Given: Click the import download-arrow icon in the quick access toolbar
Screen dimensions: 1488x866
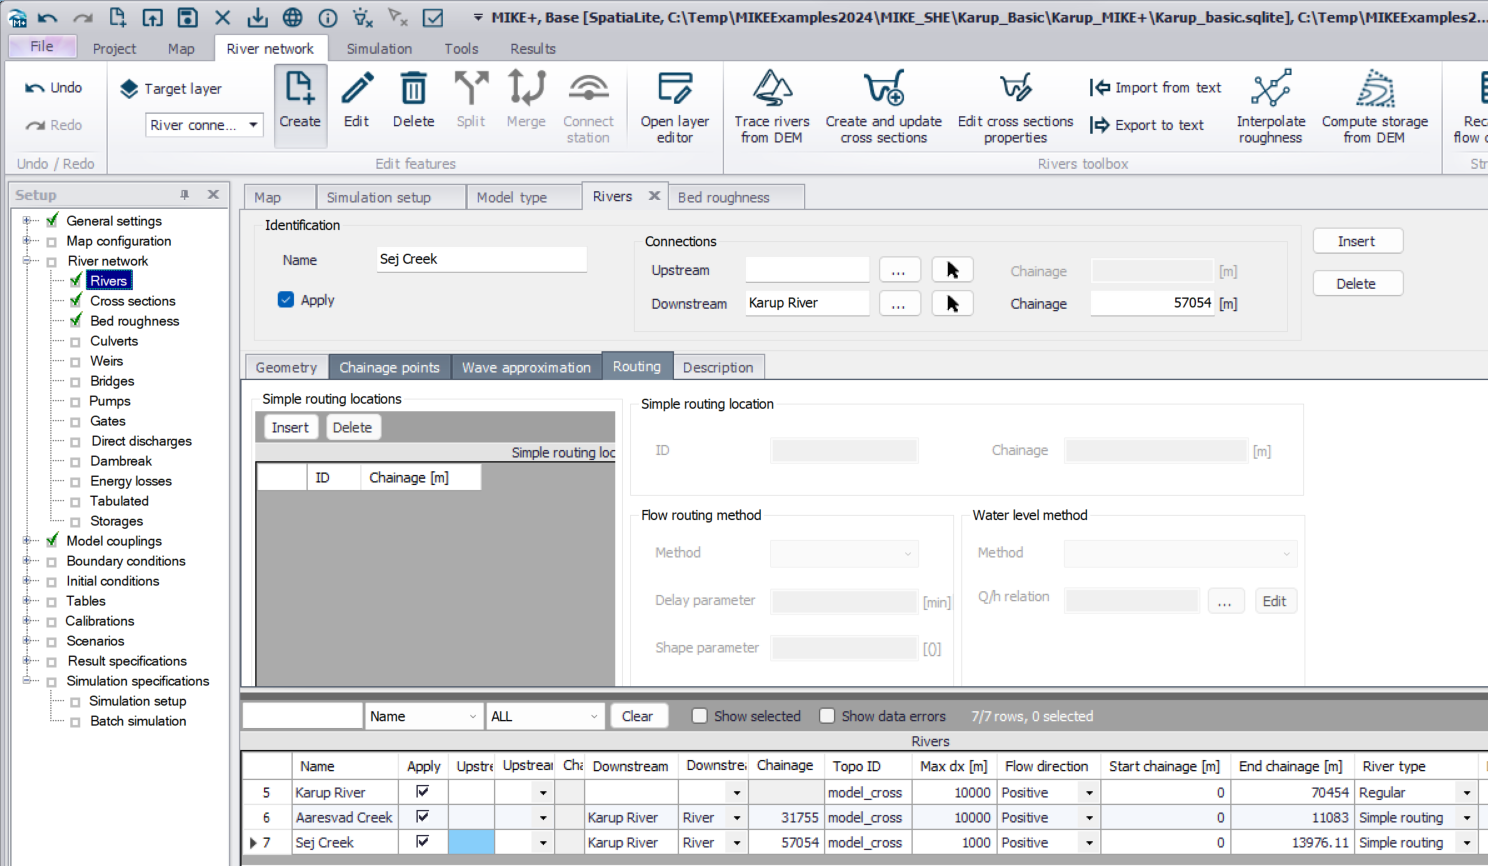Looking at the screenshot, I should [x=257, y=17].
